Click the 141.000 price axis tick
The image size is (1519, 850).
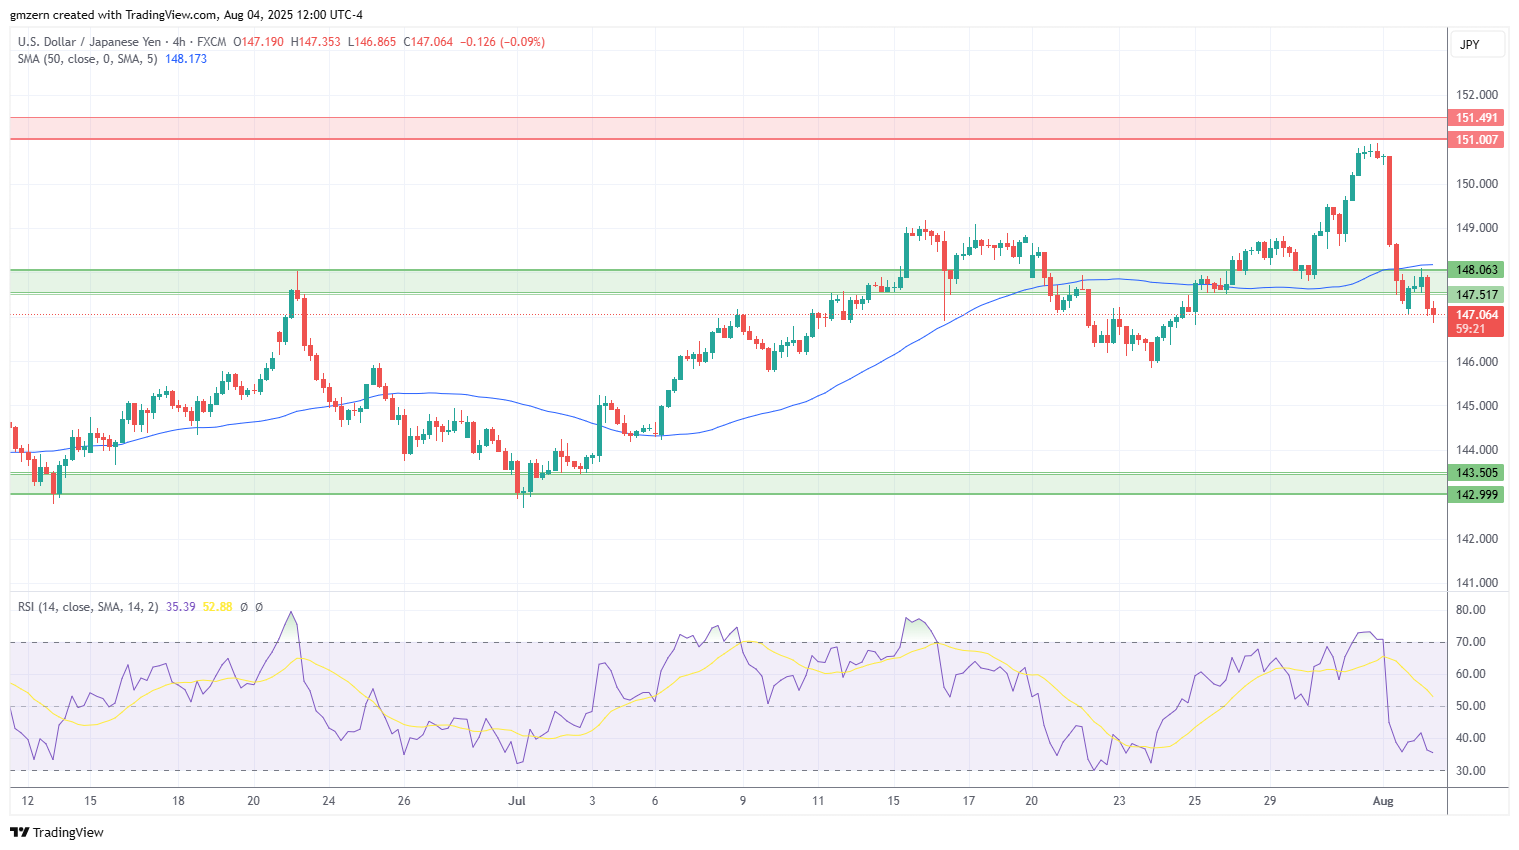pos(1477,583)
